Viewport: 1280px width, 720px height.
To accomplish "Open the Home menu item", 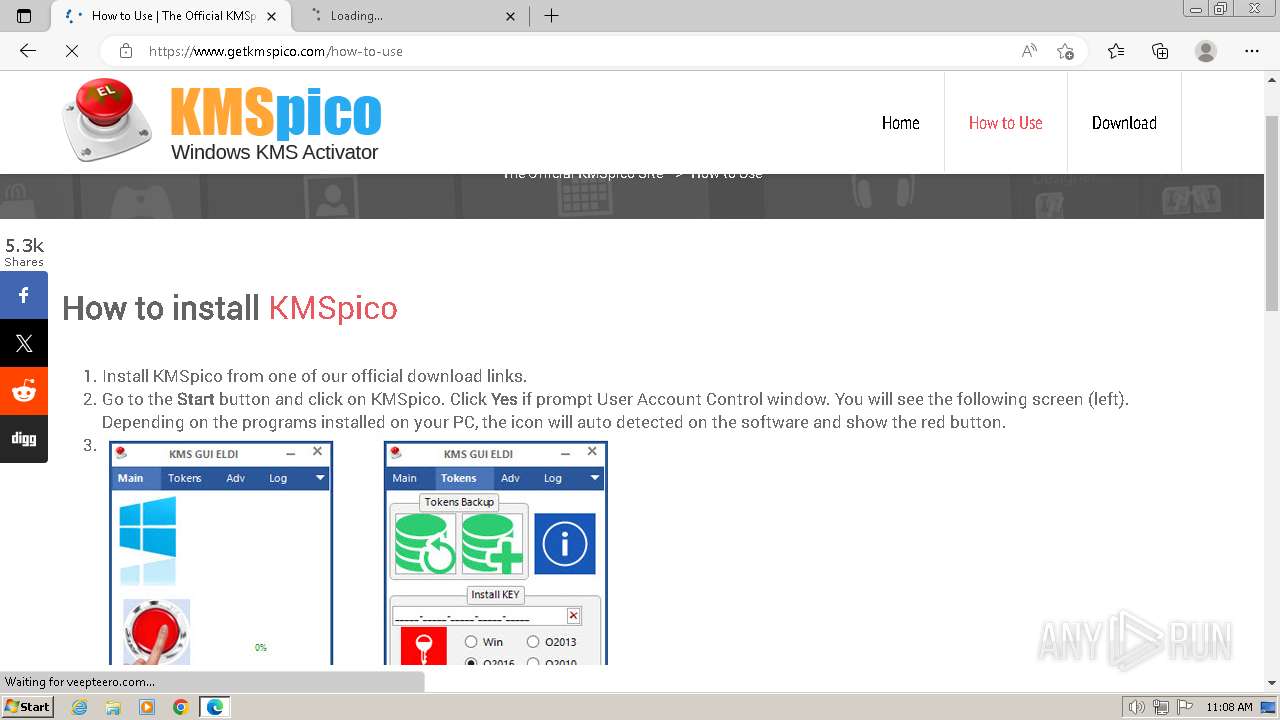I will [x=900, y=123].
